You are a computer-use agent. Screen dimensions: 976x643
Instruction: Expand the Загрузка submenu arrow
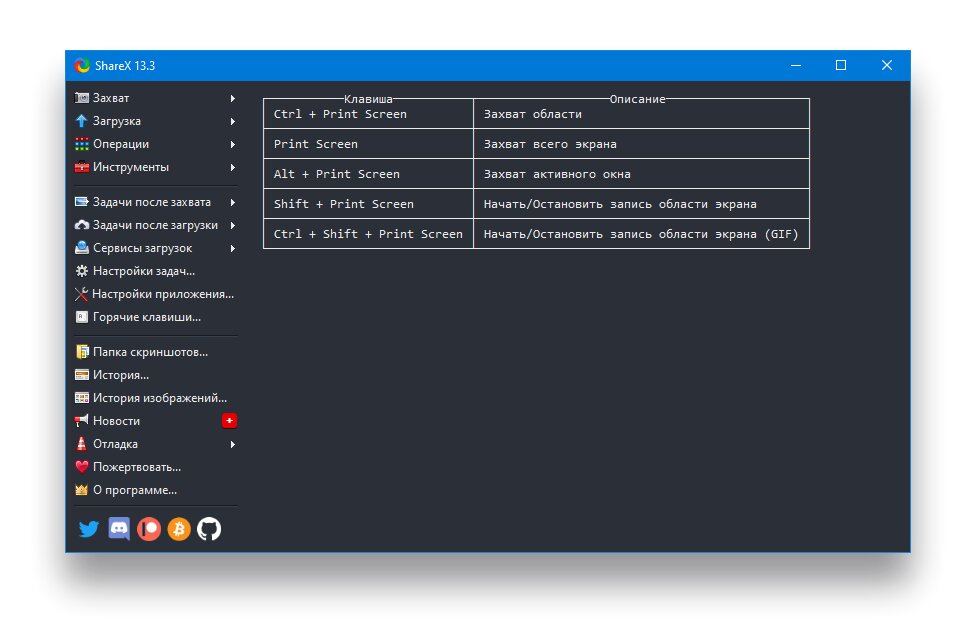click(x=233, y=121)
